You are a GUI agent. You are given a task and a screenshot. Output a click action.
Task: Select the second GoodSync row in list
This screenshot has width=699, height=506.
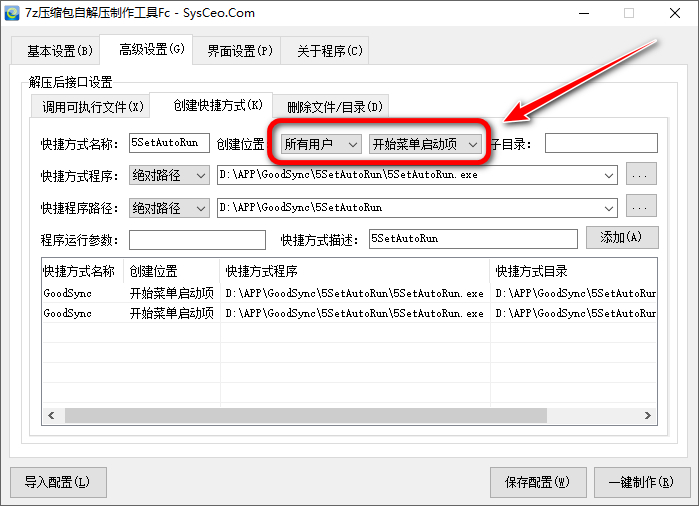350,313
